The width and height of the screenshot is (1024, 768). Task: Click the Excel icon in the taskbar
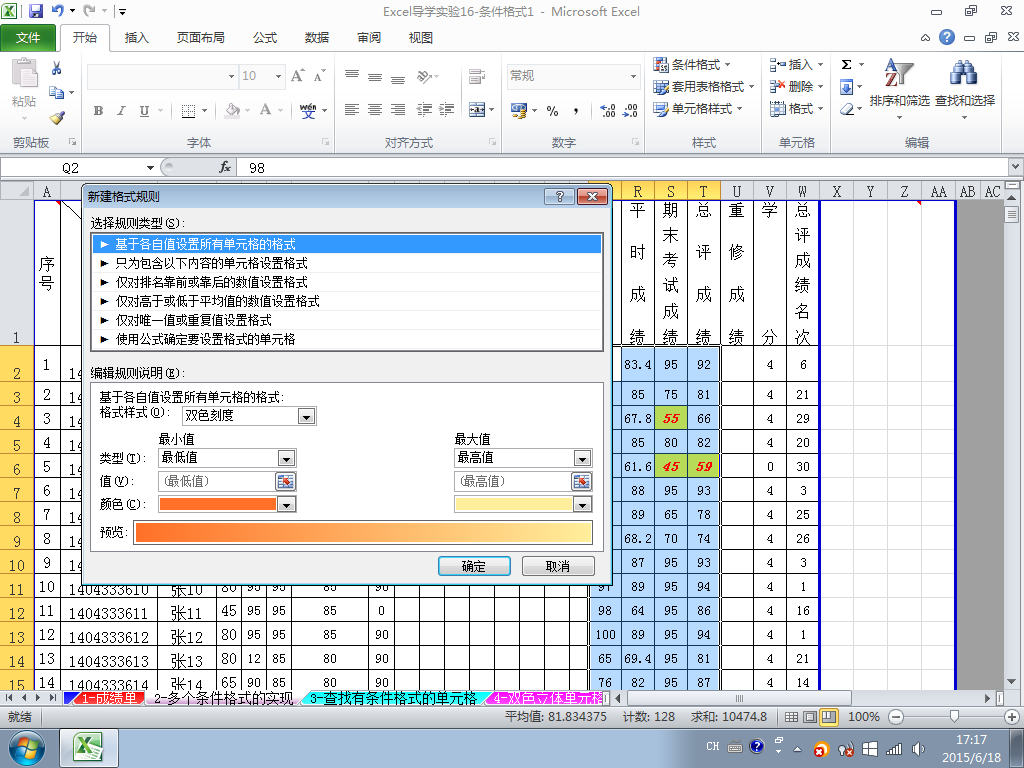[x=89, y=748]
